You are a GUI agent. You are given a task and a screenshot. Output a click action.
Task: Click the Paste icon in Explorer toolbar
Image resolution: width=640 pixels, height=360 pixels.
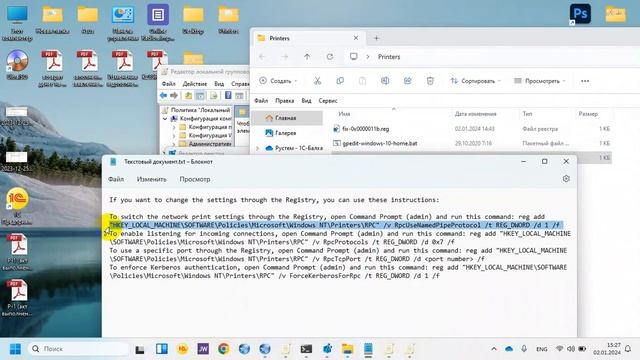[362, 81]
